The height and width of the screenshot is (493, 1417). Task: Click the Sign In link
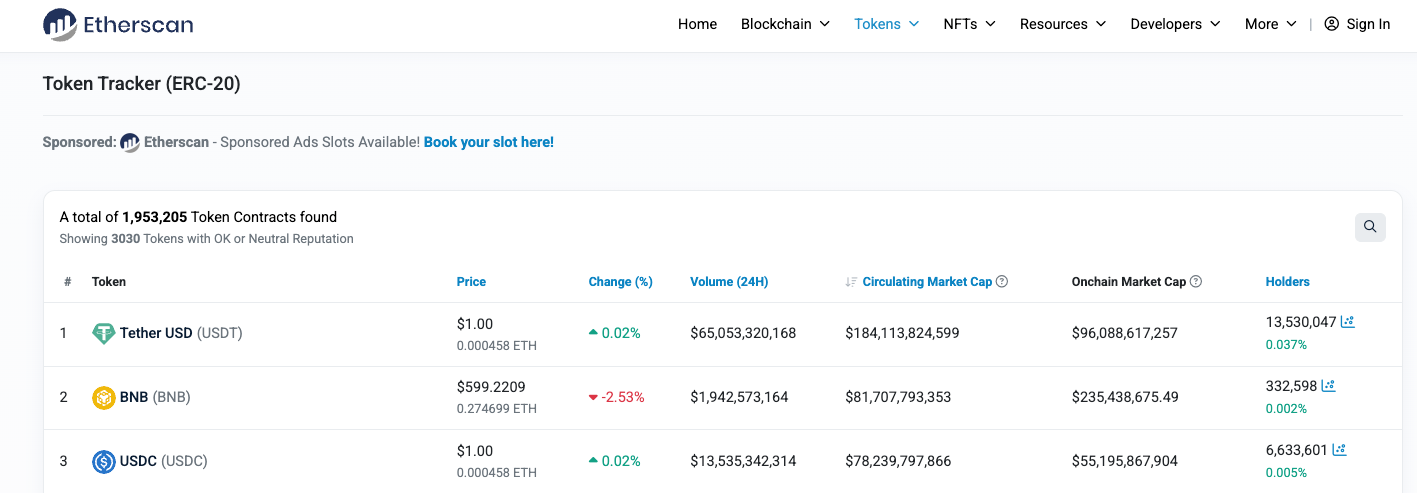(1368, 24)
